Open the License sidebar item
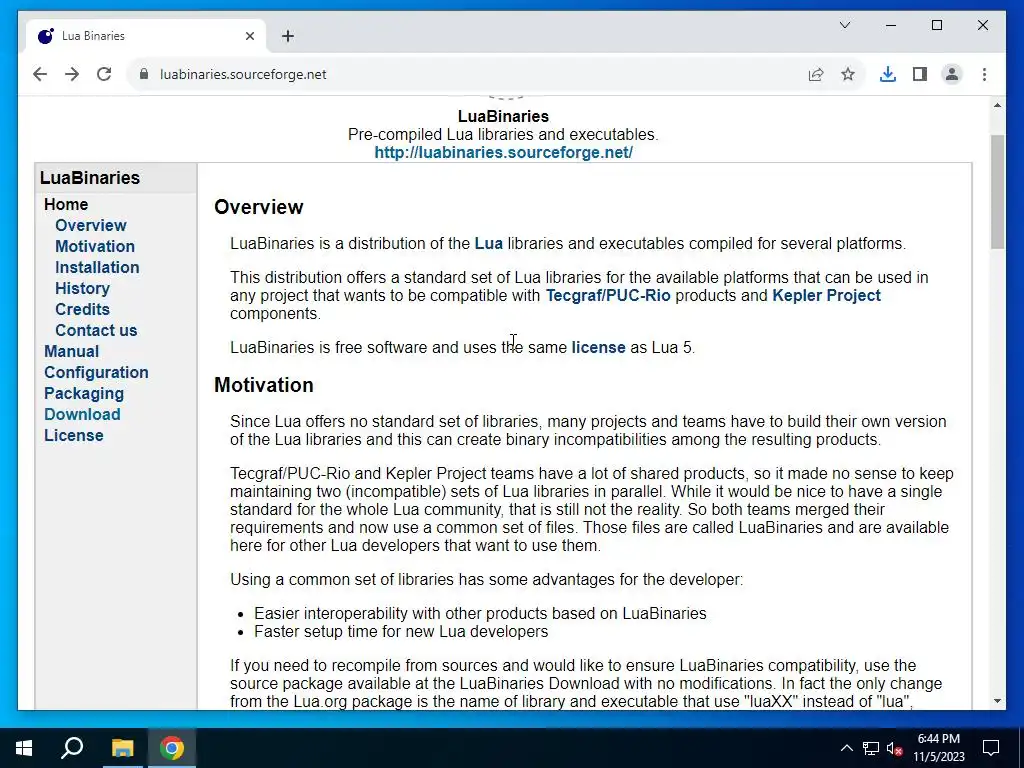This screenshot has height=768, width=1024. [x=74, y=435]
